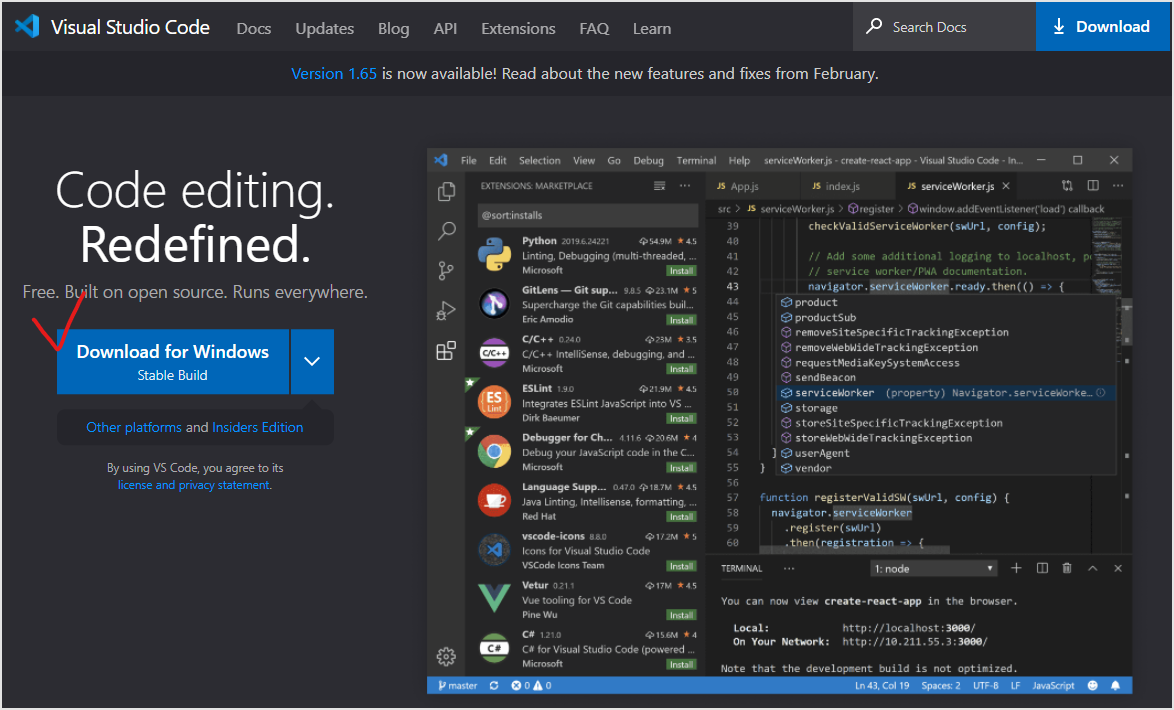Click the C# extension icon
Image resolution: width=1174 pixels, height=710 pixels.
tap(494, 648)
